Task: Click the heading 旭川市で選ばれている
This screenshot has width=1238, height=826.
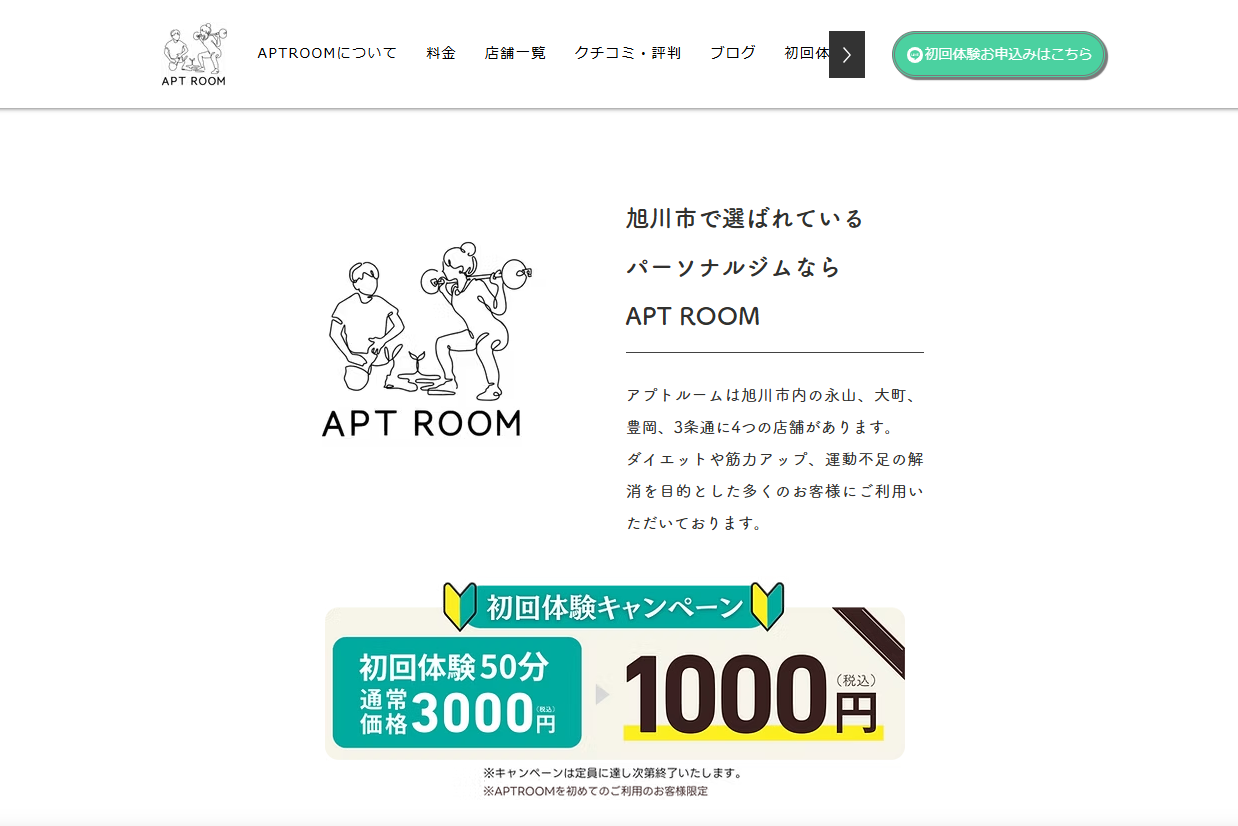Action: click(745, 218)
